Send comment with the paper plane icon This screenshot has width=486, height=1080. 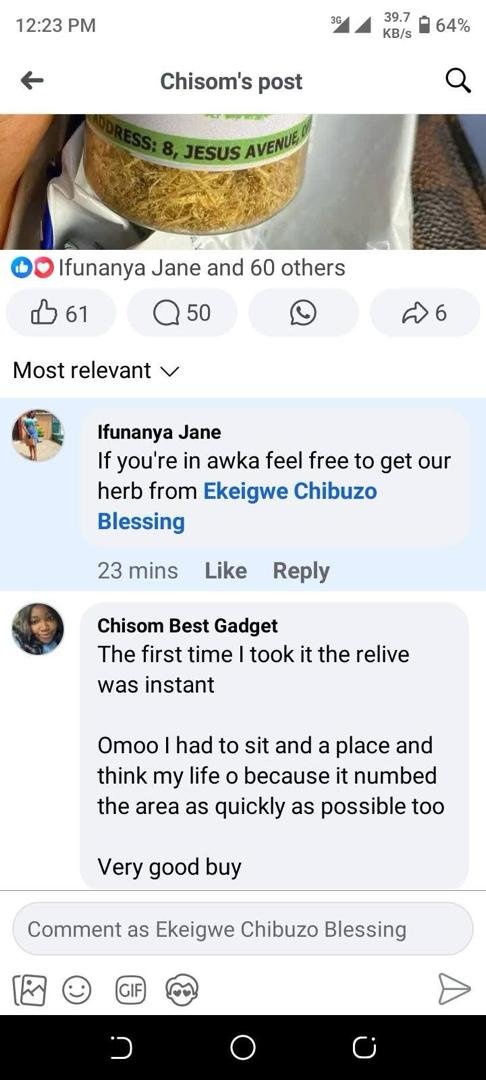[x=454, y=990]
